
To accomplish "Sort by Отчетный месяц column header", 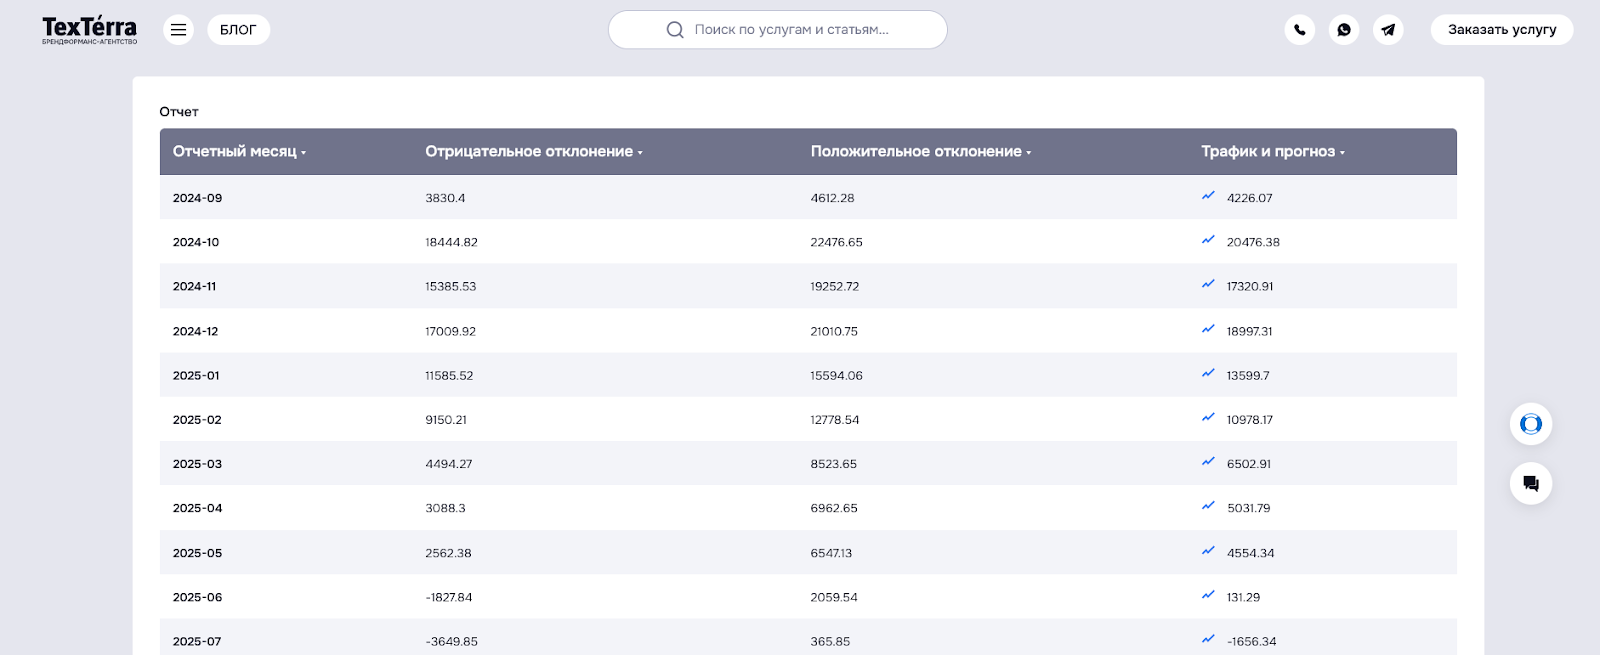I will coord(239,152).
